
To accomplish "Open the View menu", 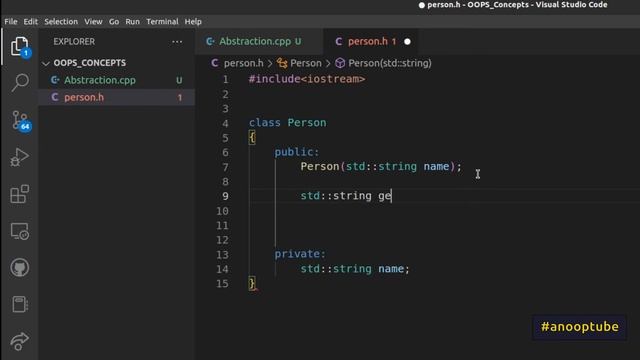I will [93, 22].
